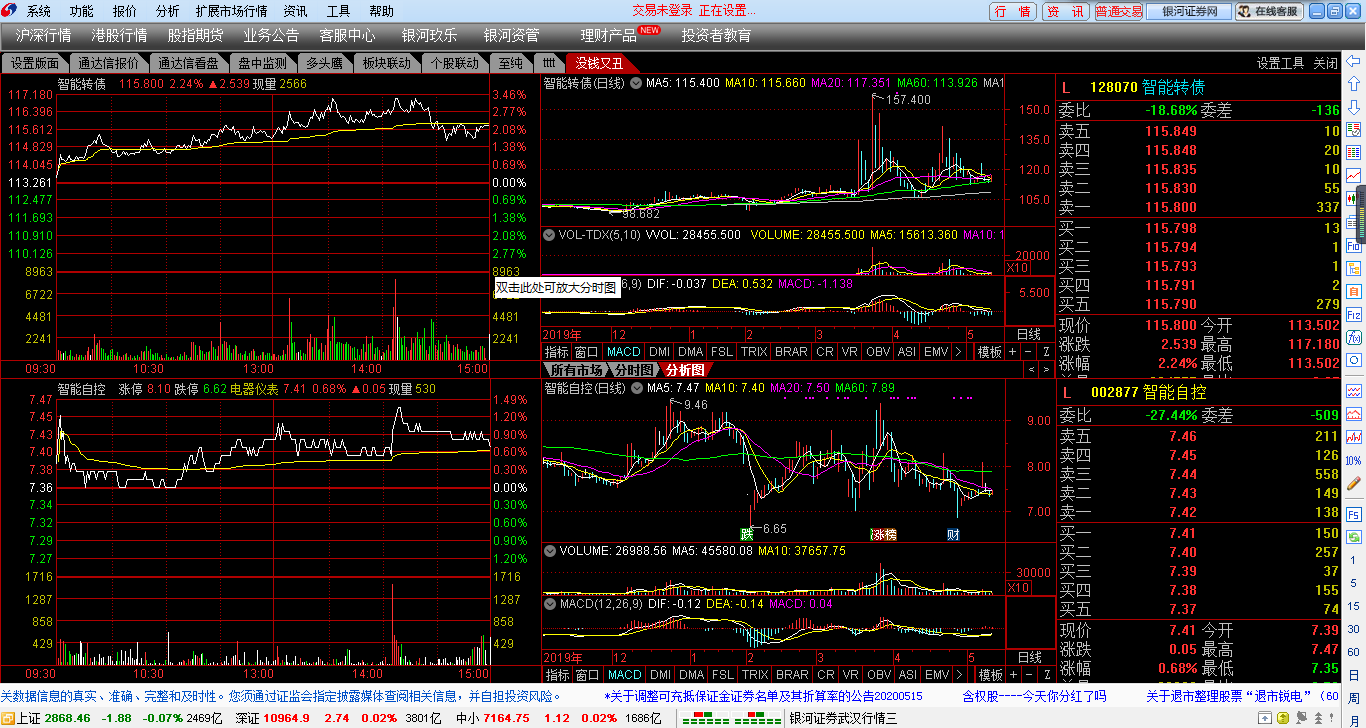Viewport: 1366px width, 728px height.
Task: Open the VOL-TDX indicator dropdown arrow
Action: pos(549,235)
